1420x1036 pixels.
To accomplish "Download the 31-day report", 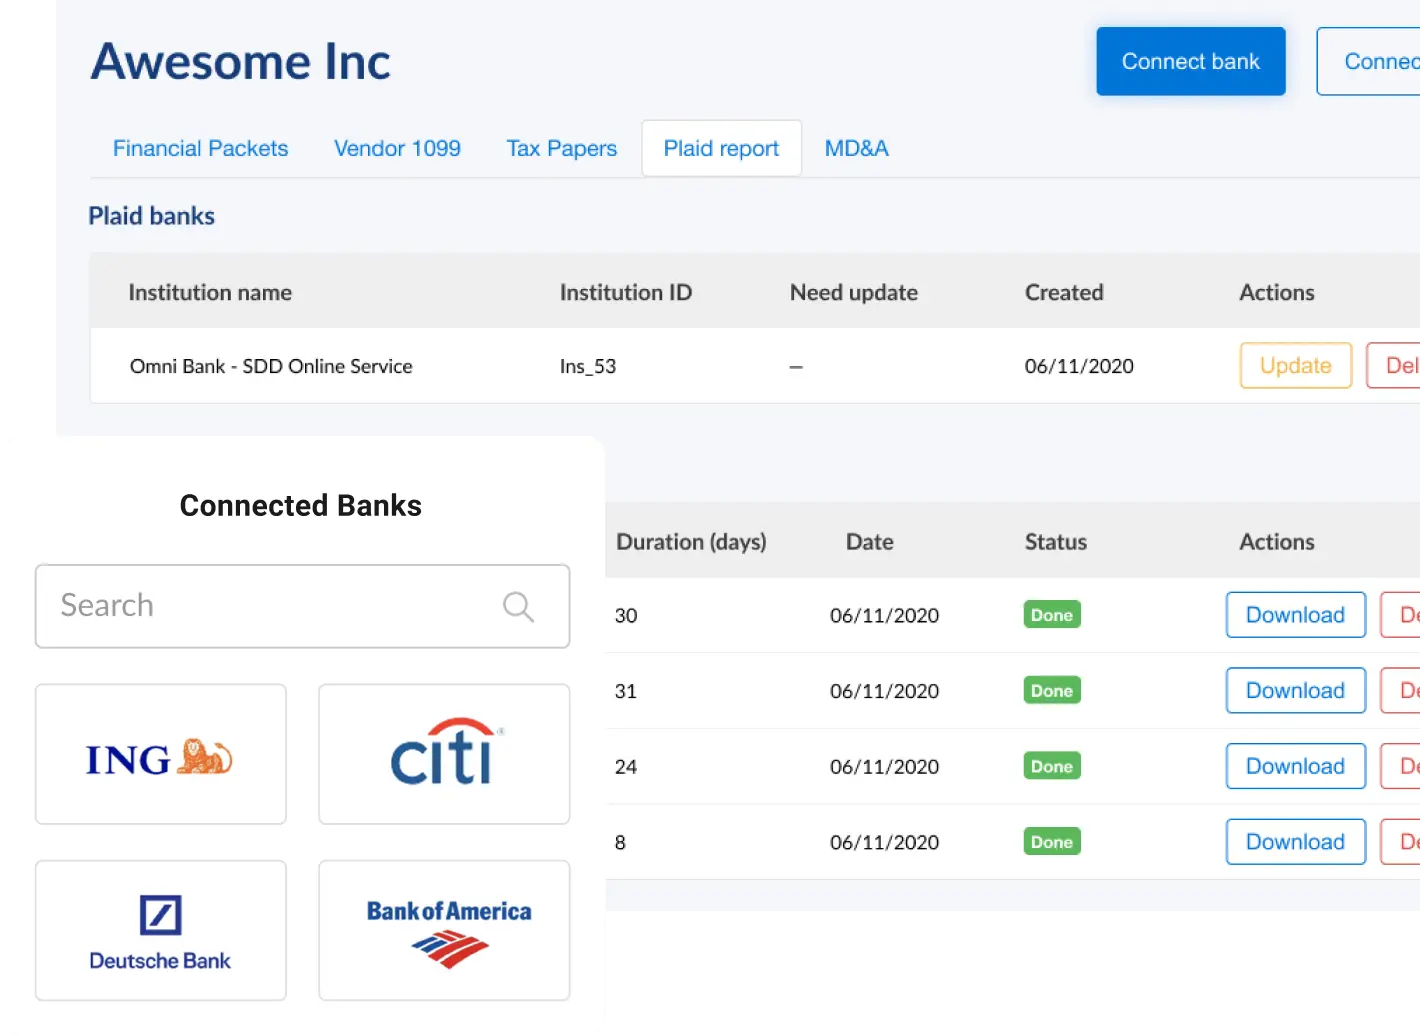I will [1295, 690].
